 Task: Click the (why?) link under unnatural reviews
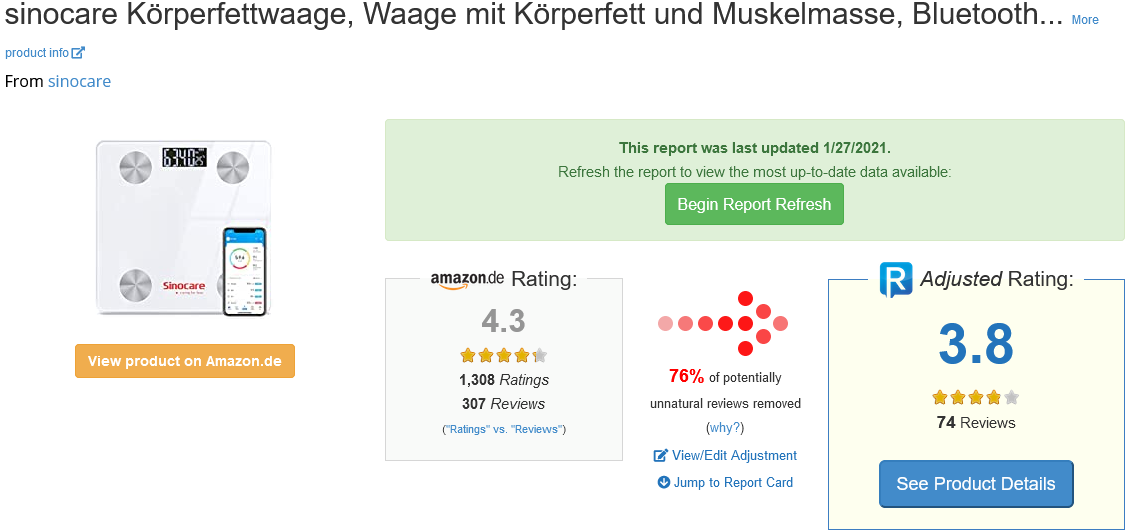click(725, 428)
